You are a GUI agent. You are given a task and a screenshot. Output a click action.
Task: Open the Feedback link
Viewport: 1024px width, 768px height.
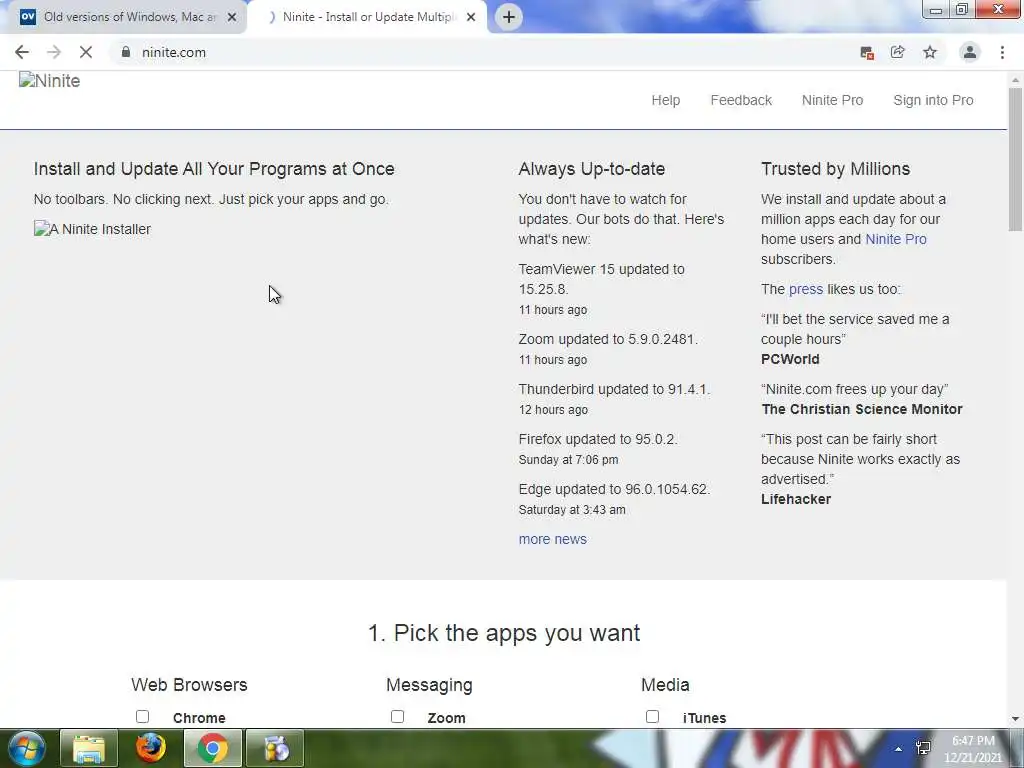point(741,100)
